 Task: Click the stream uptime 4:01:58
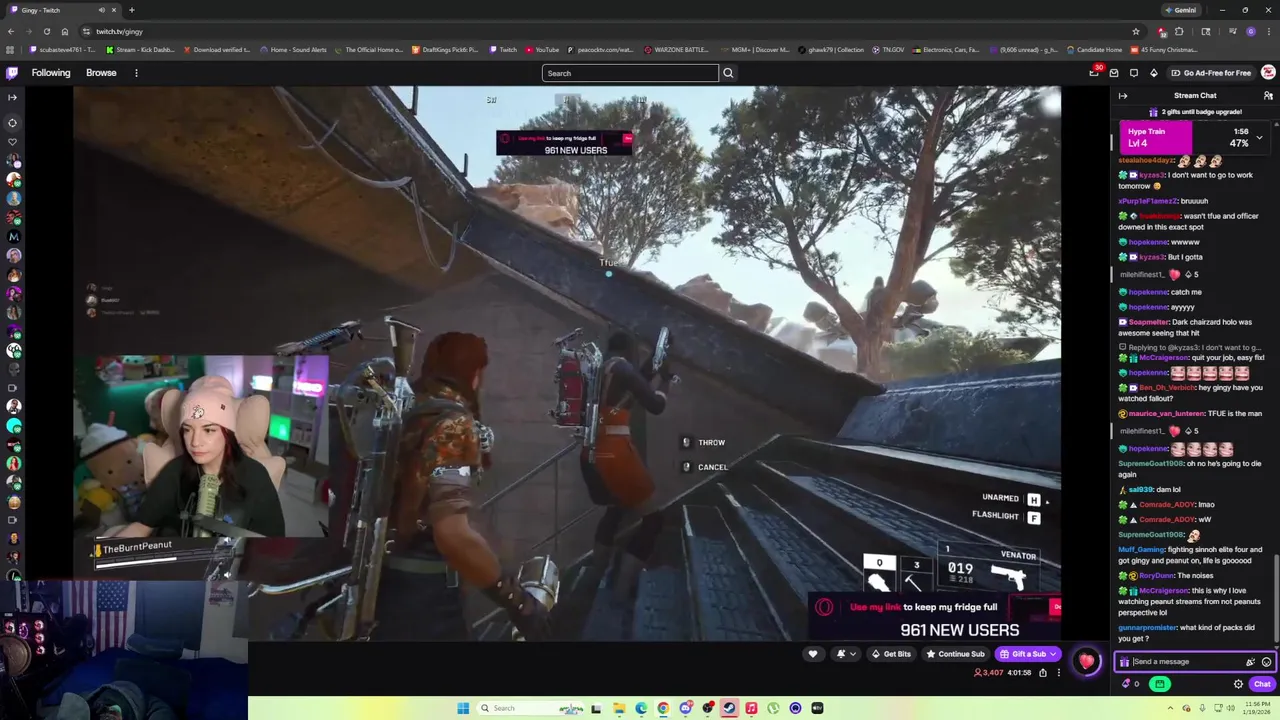[x=1018, y=673]
